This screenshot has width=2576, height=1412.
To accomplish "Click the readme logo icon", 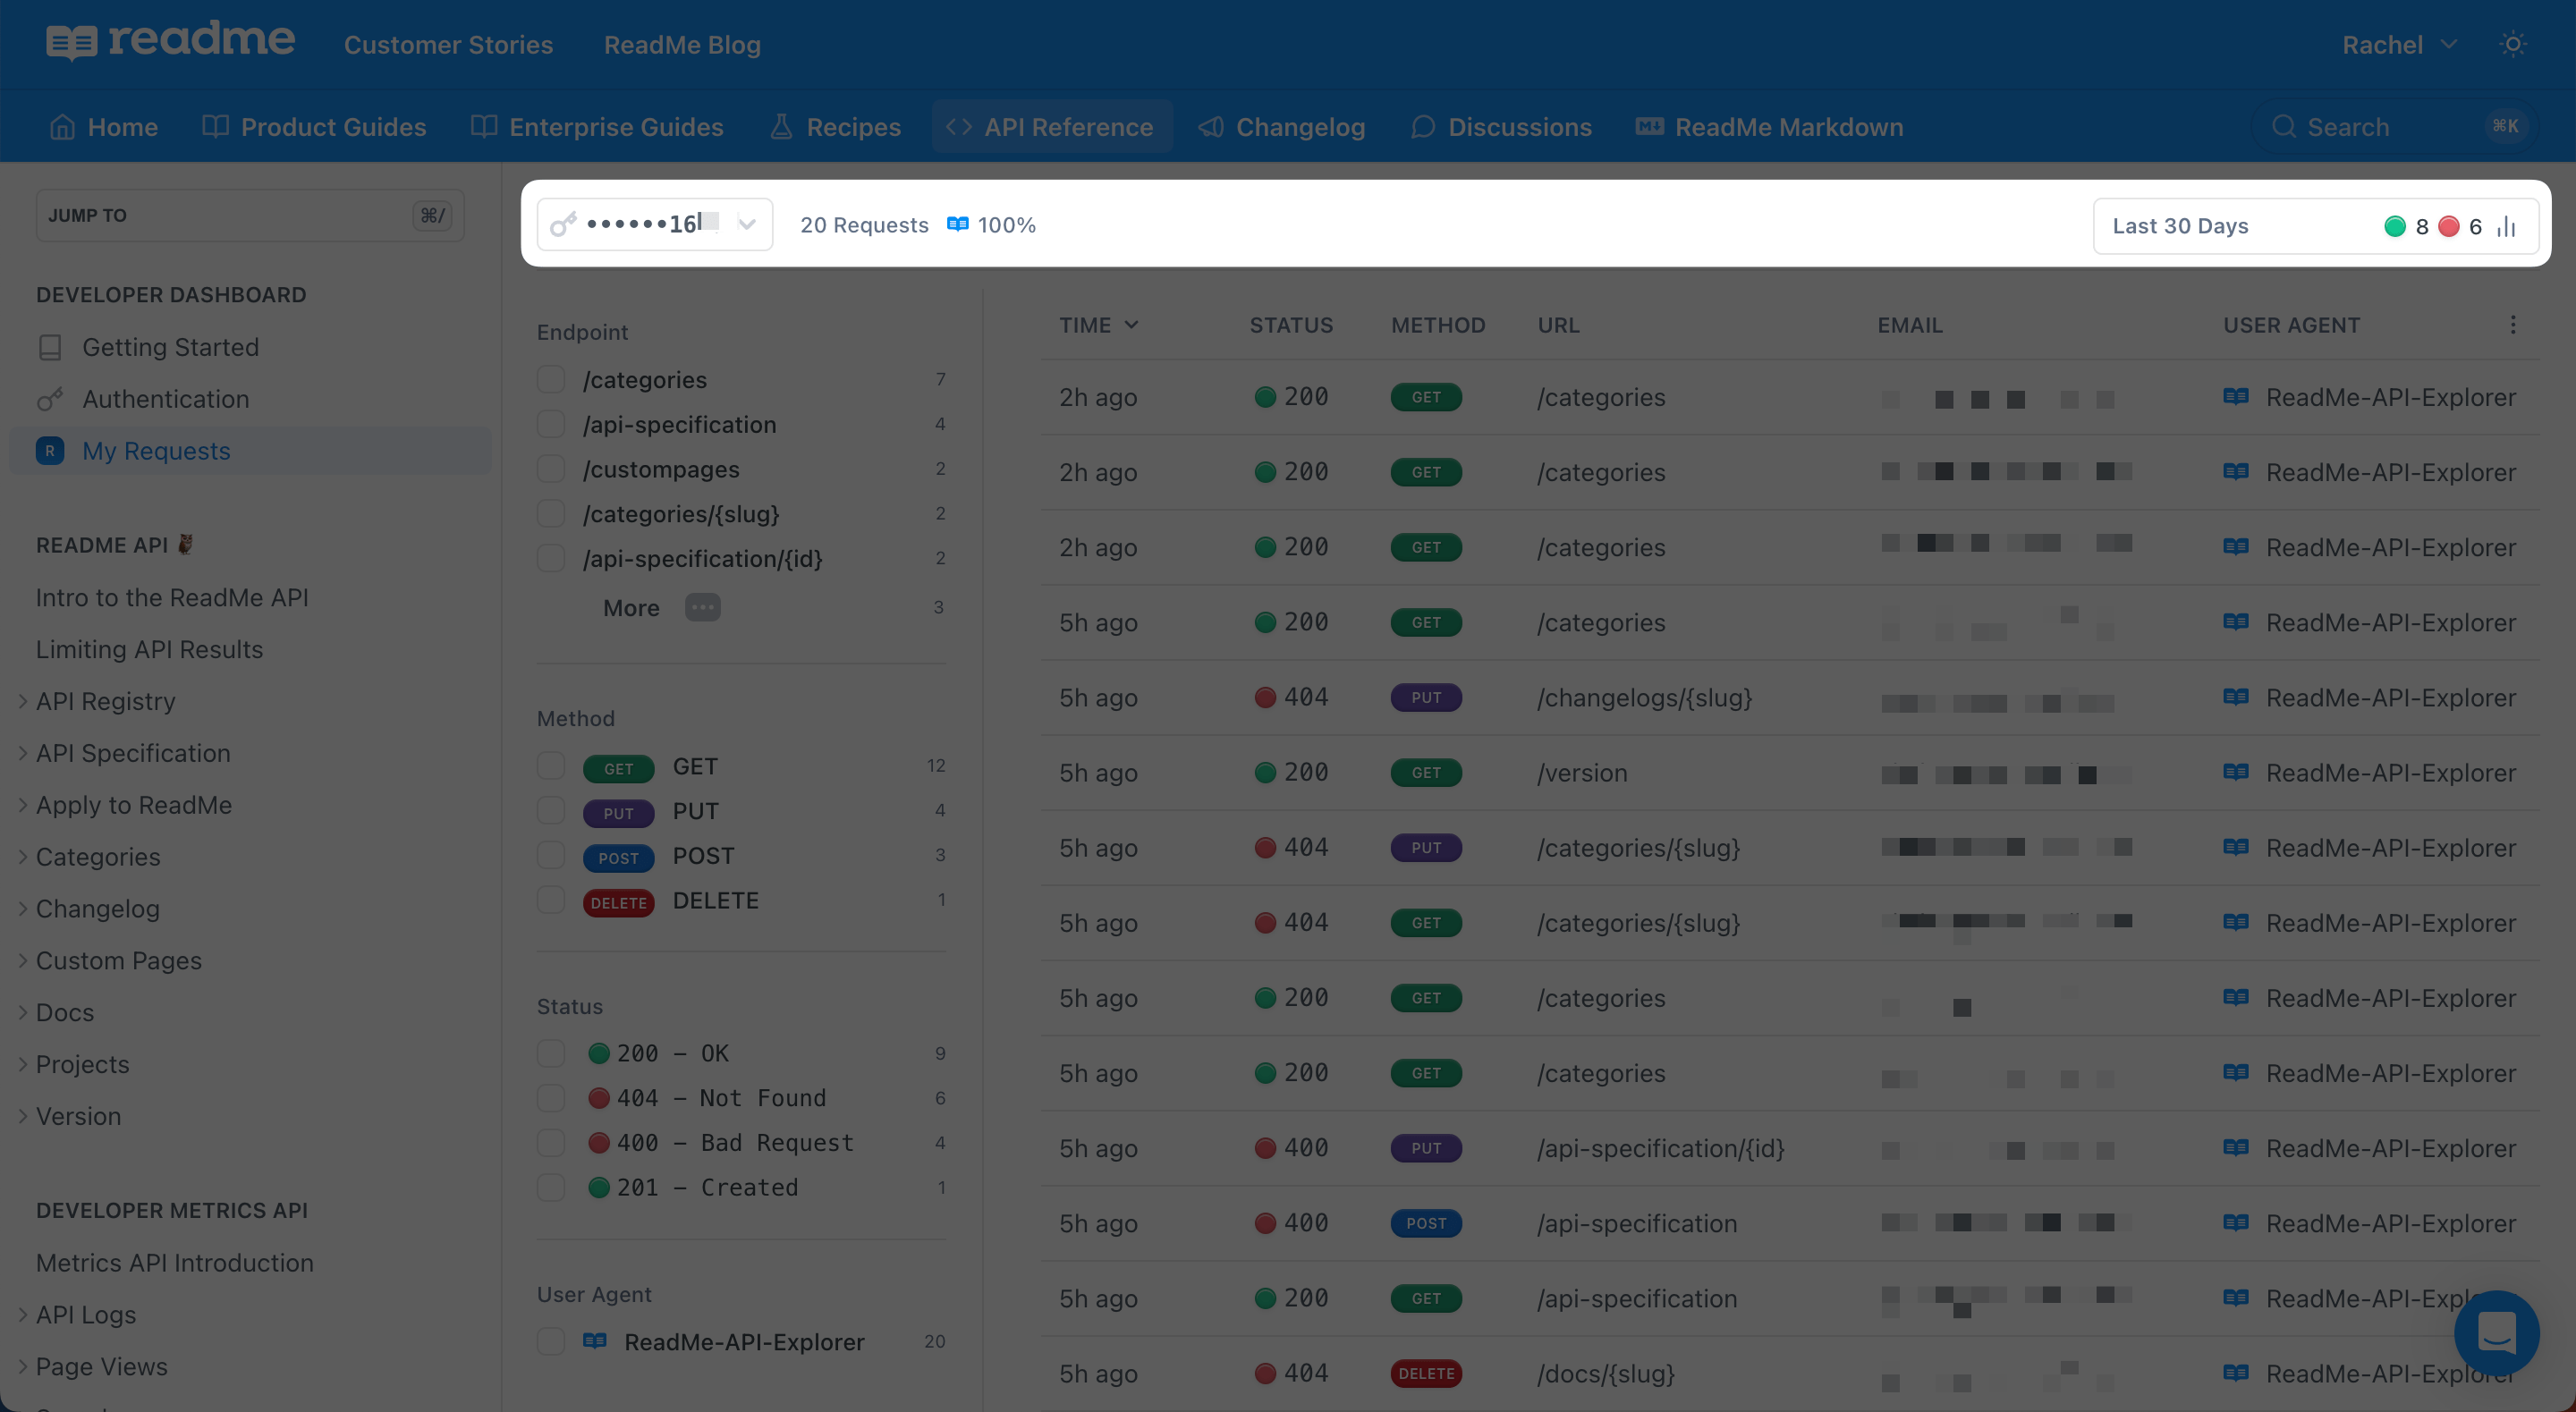I will (70, 43).
